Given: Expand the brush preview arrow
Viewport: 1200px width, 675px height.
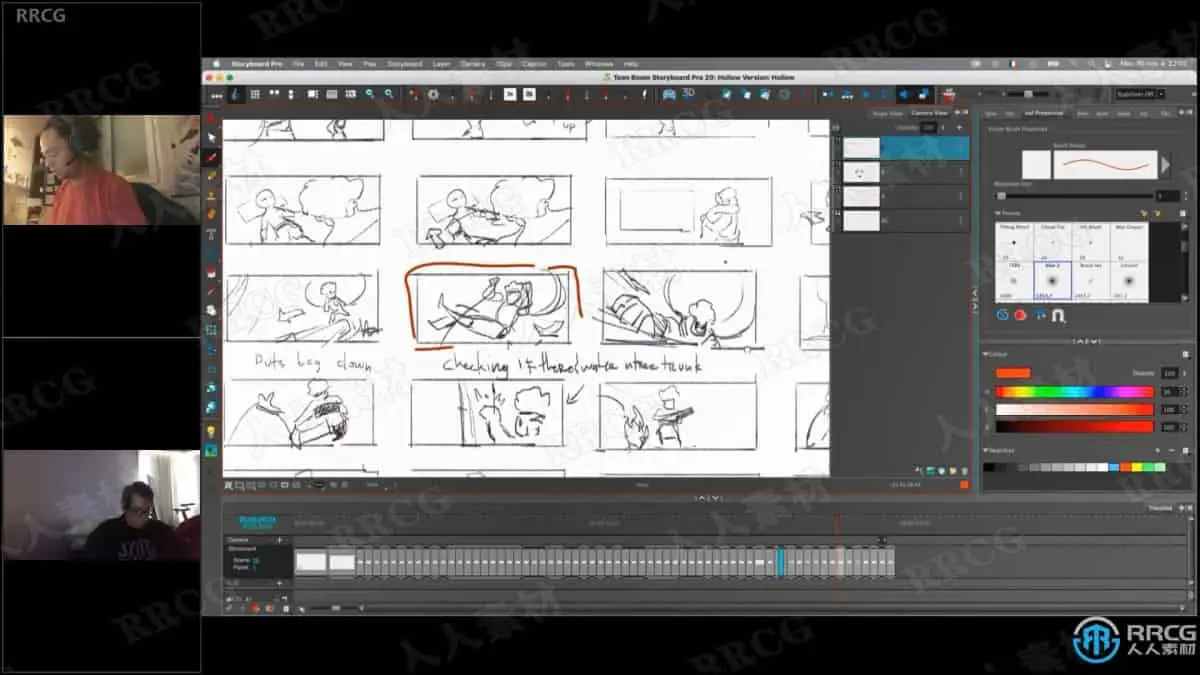Looking at the screenshot, I should click(1164, 164).
